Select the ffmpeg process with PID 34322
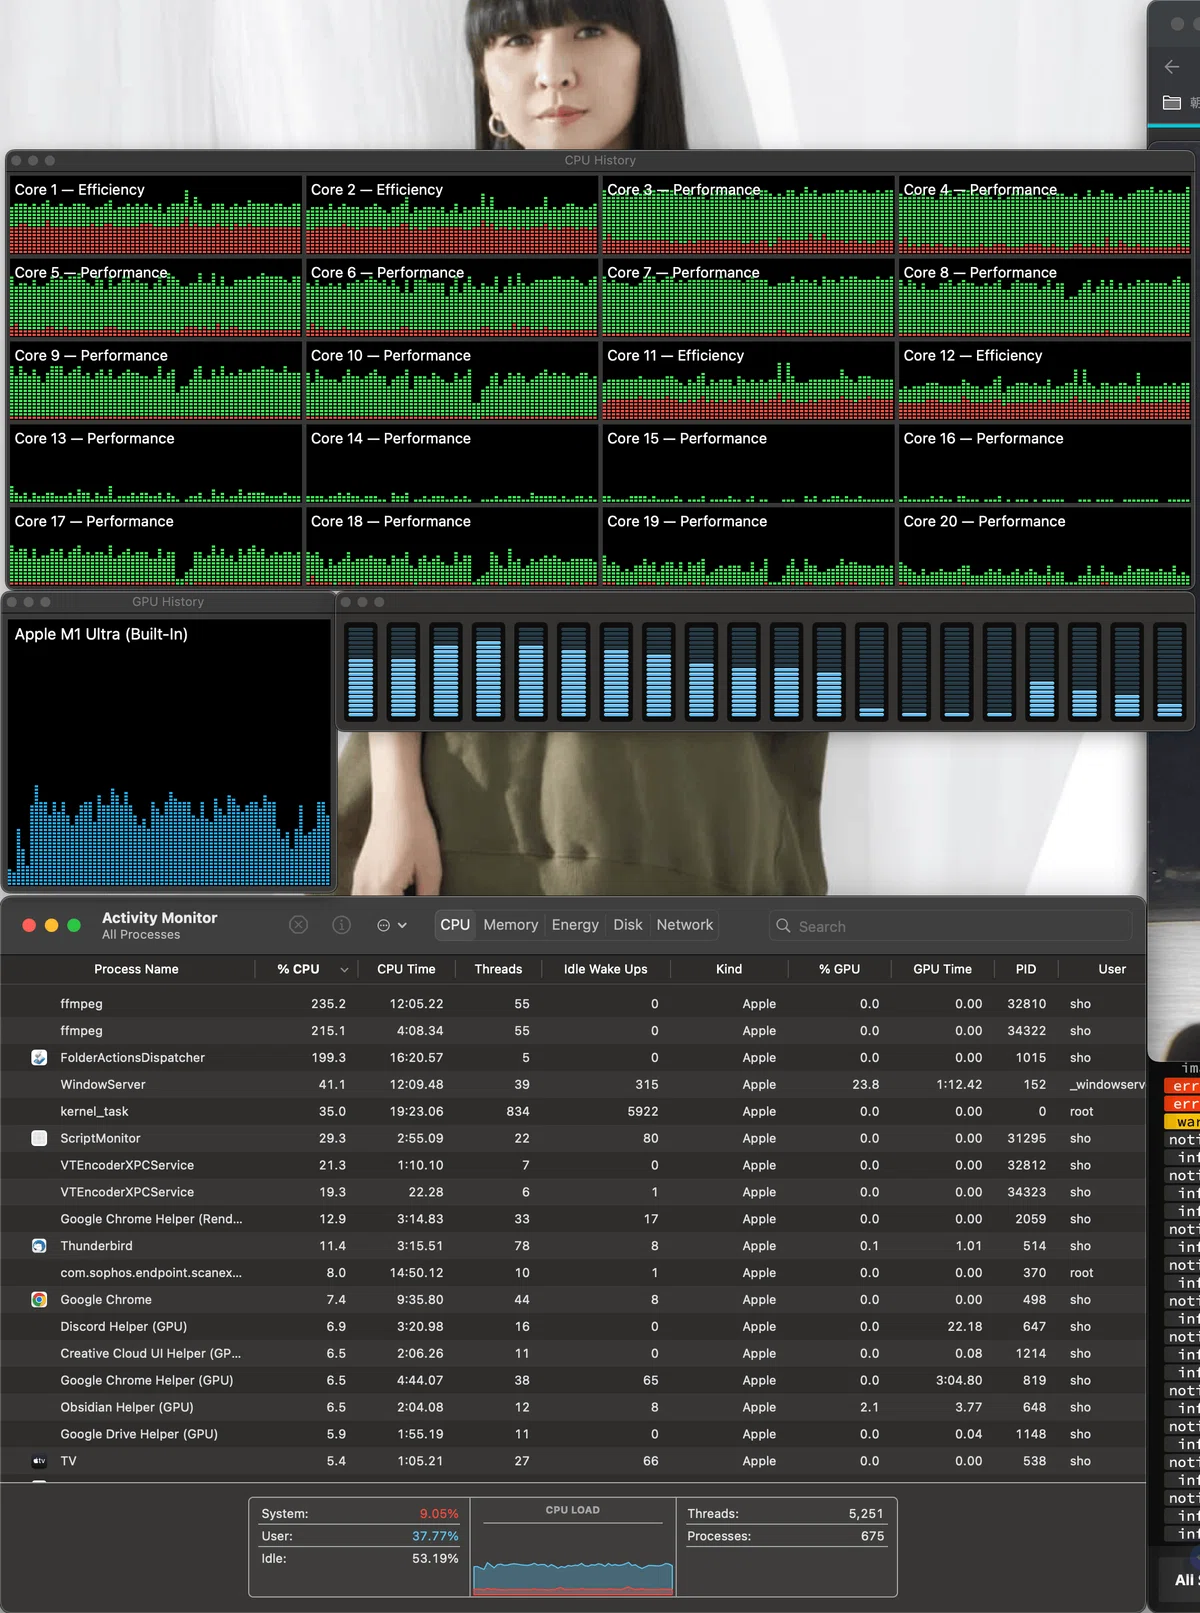Viewport: 1200px width, 1613px height. (573, 1030)
